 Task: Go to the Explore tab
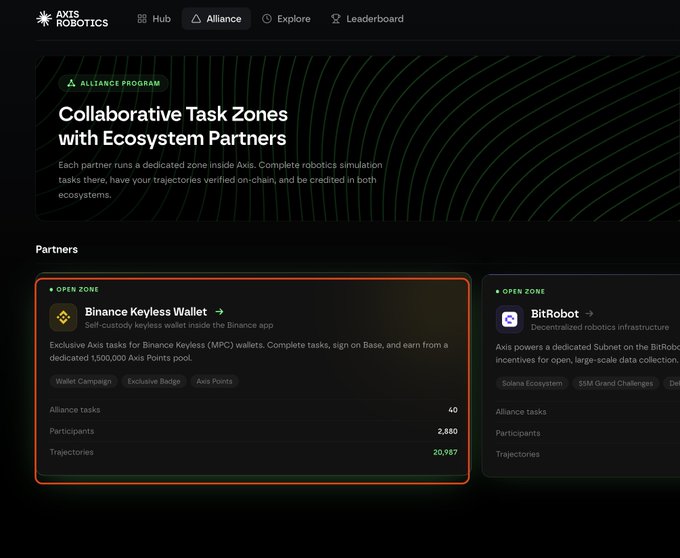point(286,19)
